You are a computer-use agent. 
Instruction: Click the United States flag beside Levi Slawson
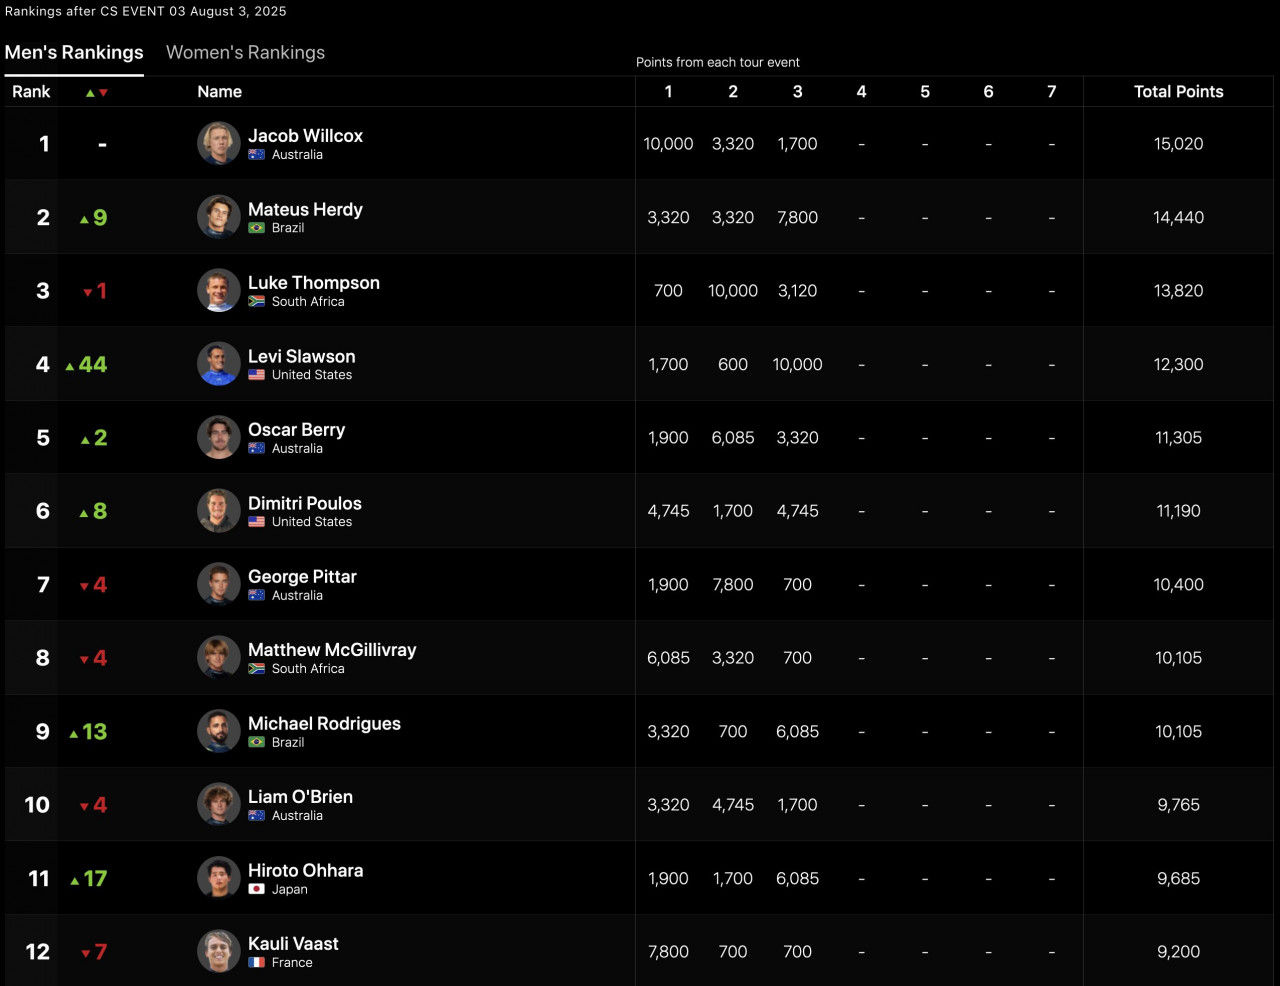click(256, 375)
